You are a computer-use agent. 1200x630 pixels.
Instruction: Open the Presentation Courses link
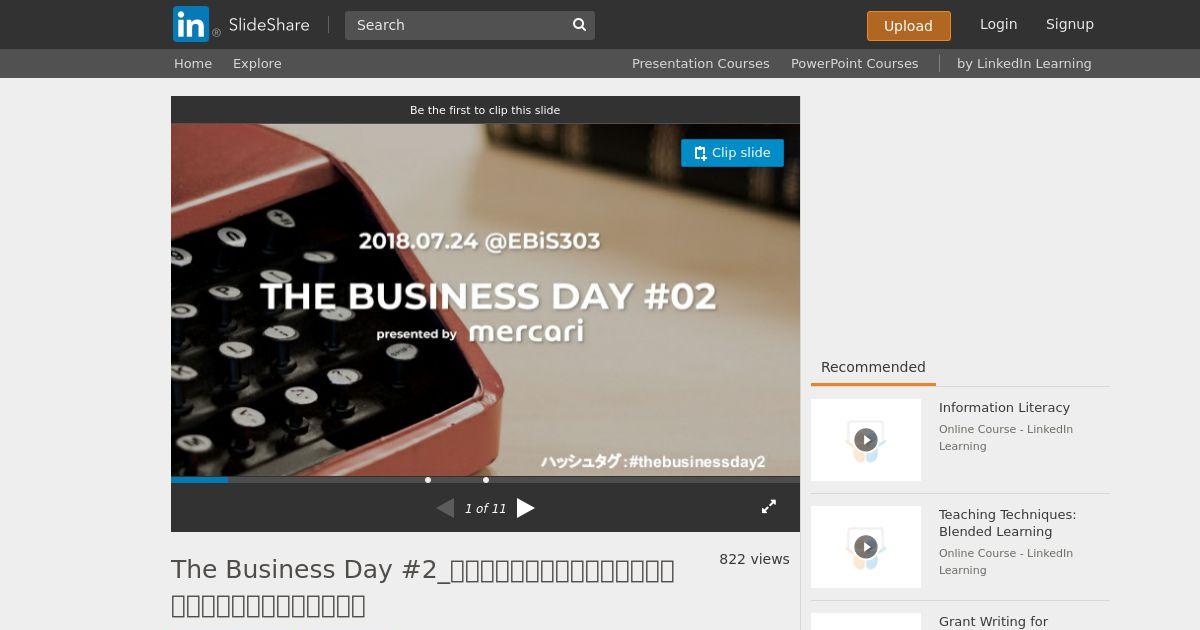click(701, 63)
